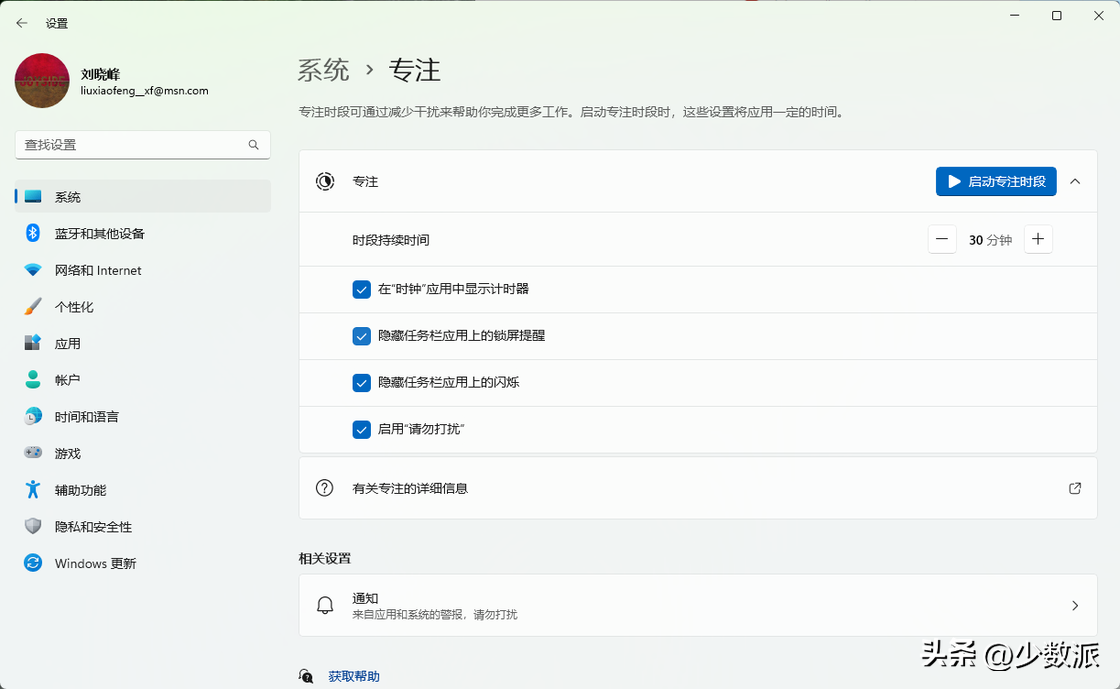Open 辅助功能 accessibility settings
Viewport: 1120px width, 689px height.
(80, 490)
